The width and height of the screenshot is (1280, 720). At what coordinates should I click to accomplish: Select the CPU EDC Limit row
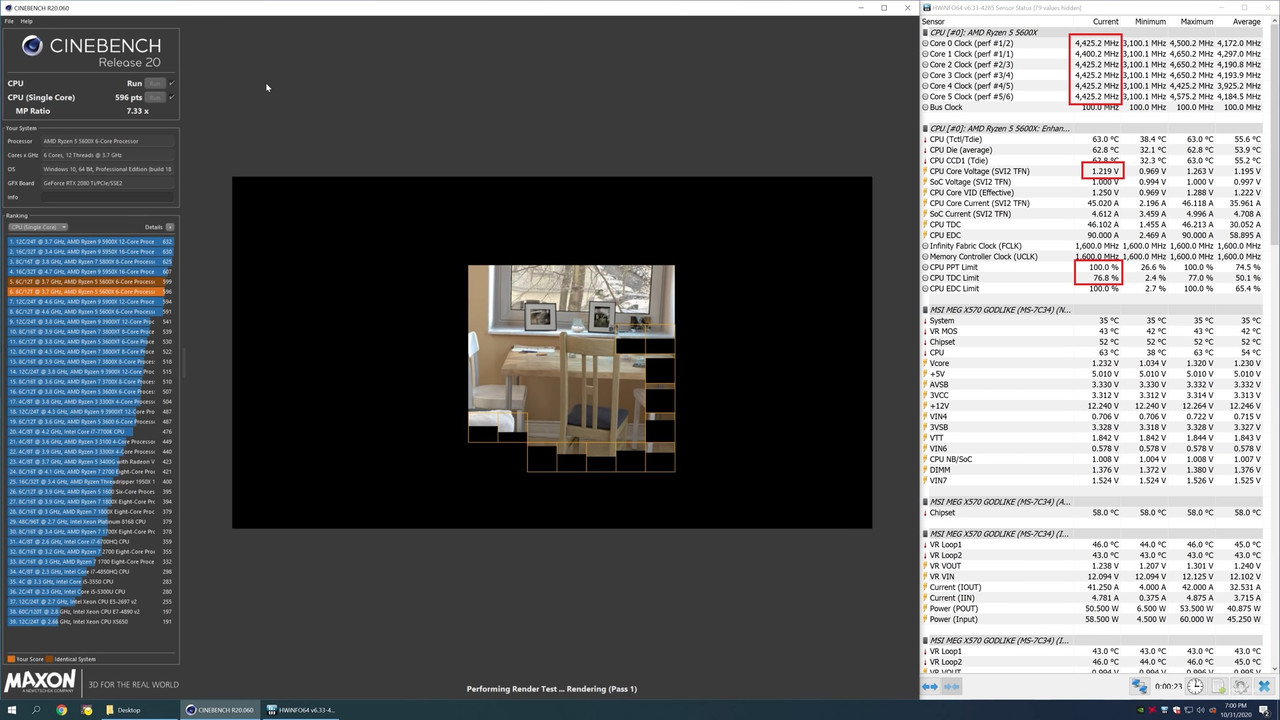click(x=1092, y=288)
